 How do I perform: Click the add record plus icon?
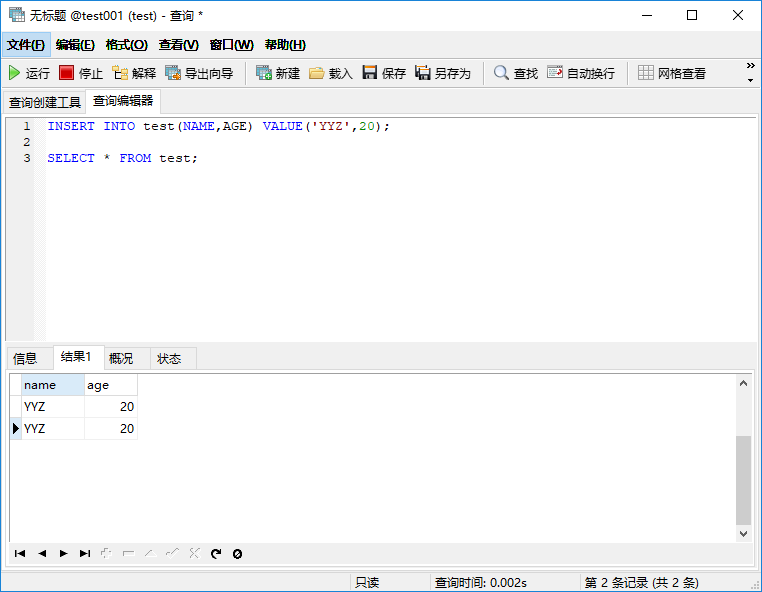[106, 553]
